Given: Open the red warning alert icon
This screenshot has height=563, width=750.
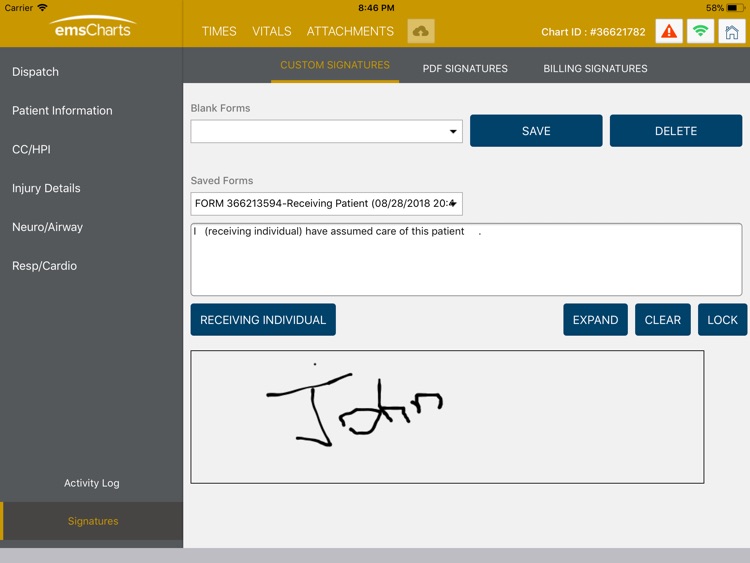Looking at the screenshot, I should (669, 32).
